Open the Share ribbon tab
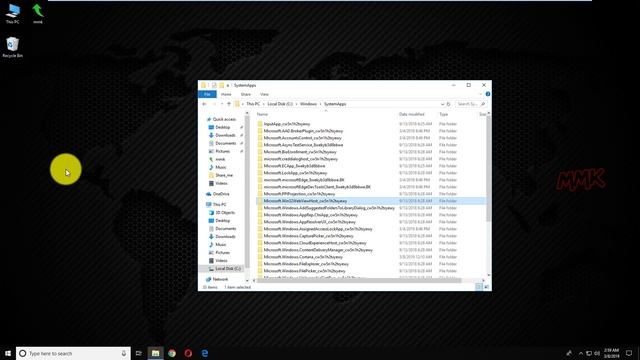640x360 pixels. pyautogui.click(x=246, y=94)
